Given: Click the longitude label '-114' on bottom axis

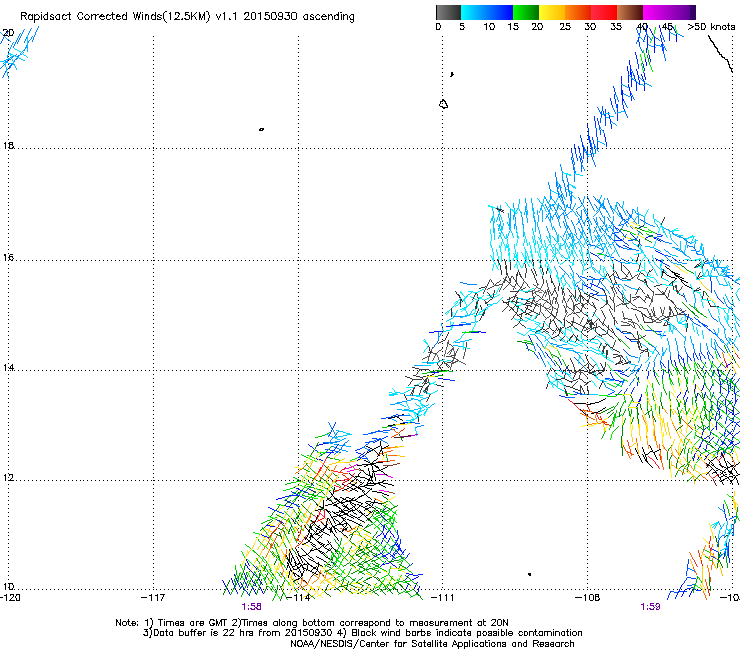Looking at the screenshot, I should 298,598.
